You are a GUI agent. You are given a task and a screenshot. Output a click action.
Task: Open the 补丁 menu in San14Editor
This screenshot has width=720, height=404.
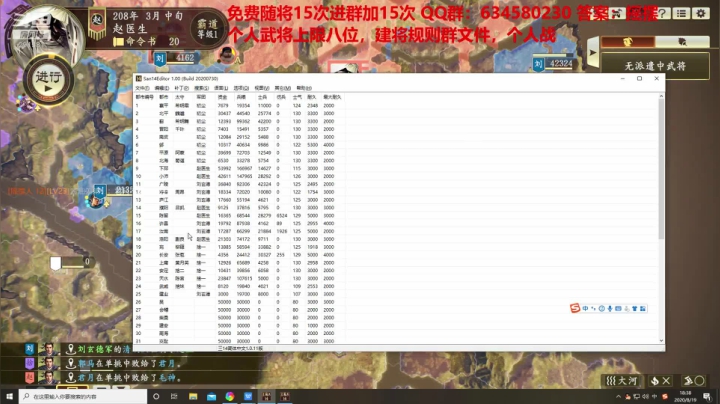(181, 88)
